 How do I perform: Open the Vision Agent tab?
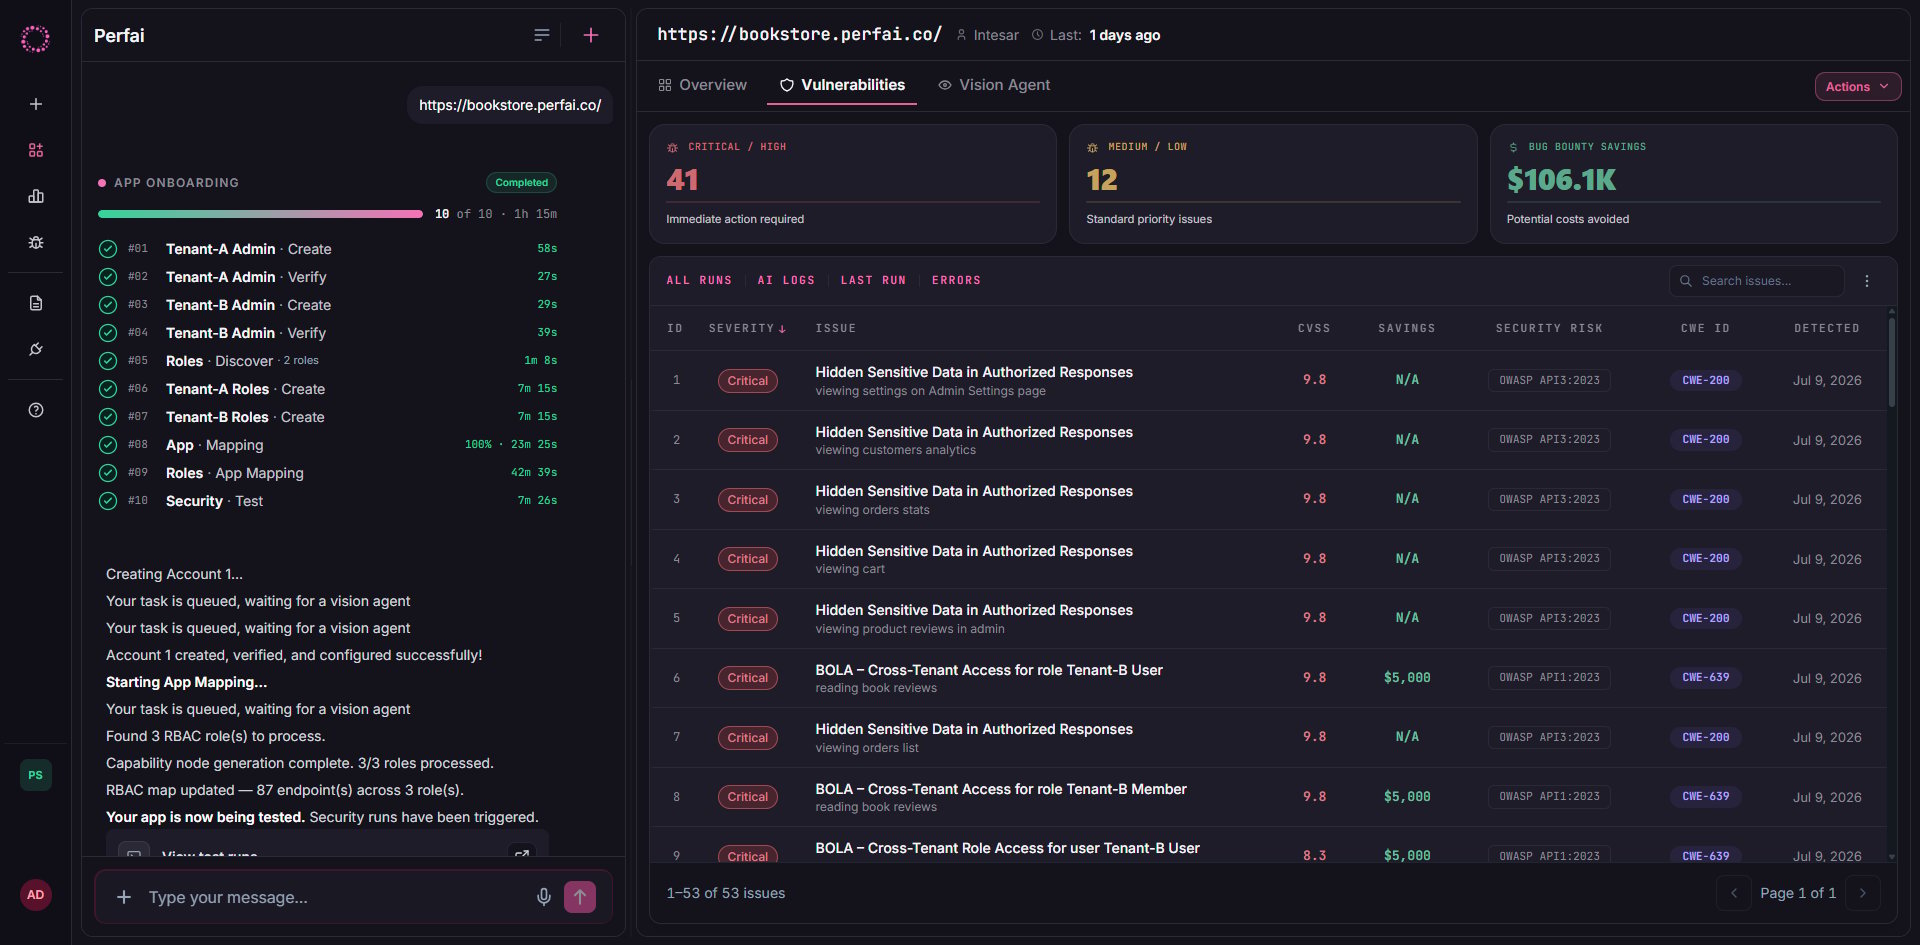(x=994, y=85)
